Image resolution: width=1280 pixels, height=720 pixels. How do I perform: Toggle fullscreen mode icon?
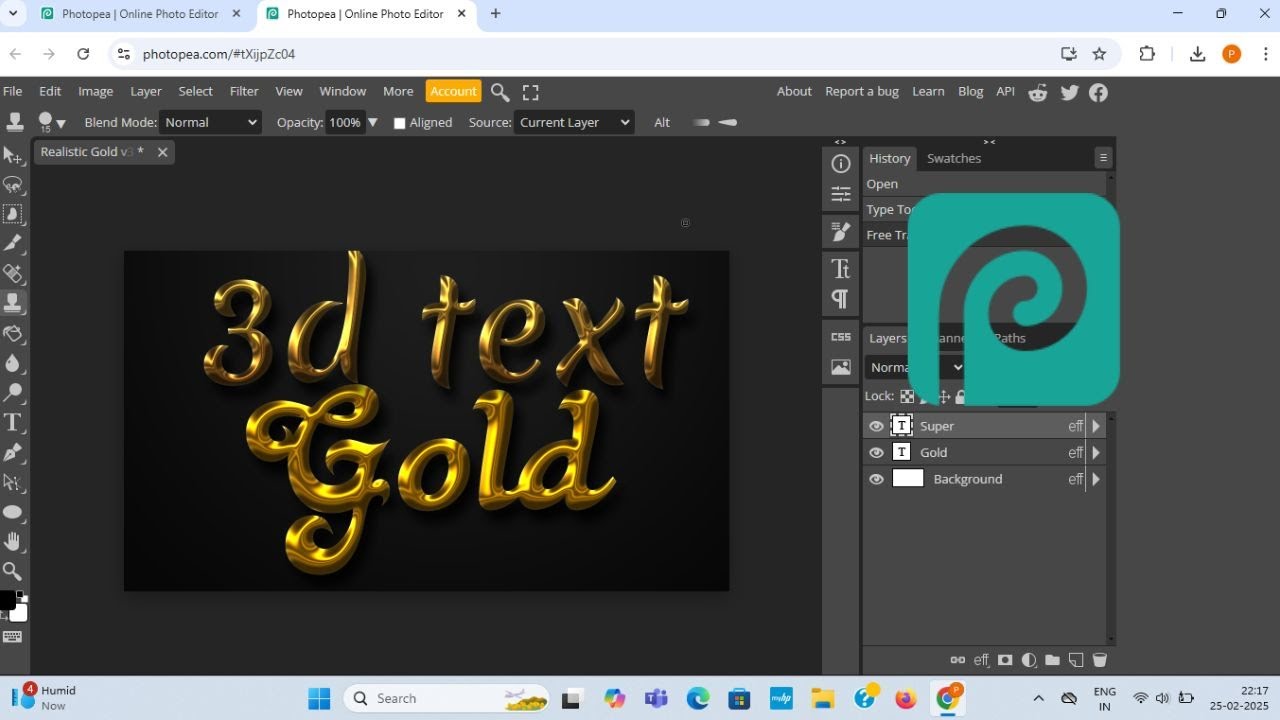531,92
